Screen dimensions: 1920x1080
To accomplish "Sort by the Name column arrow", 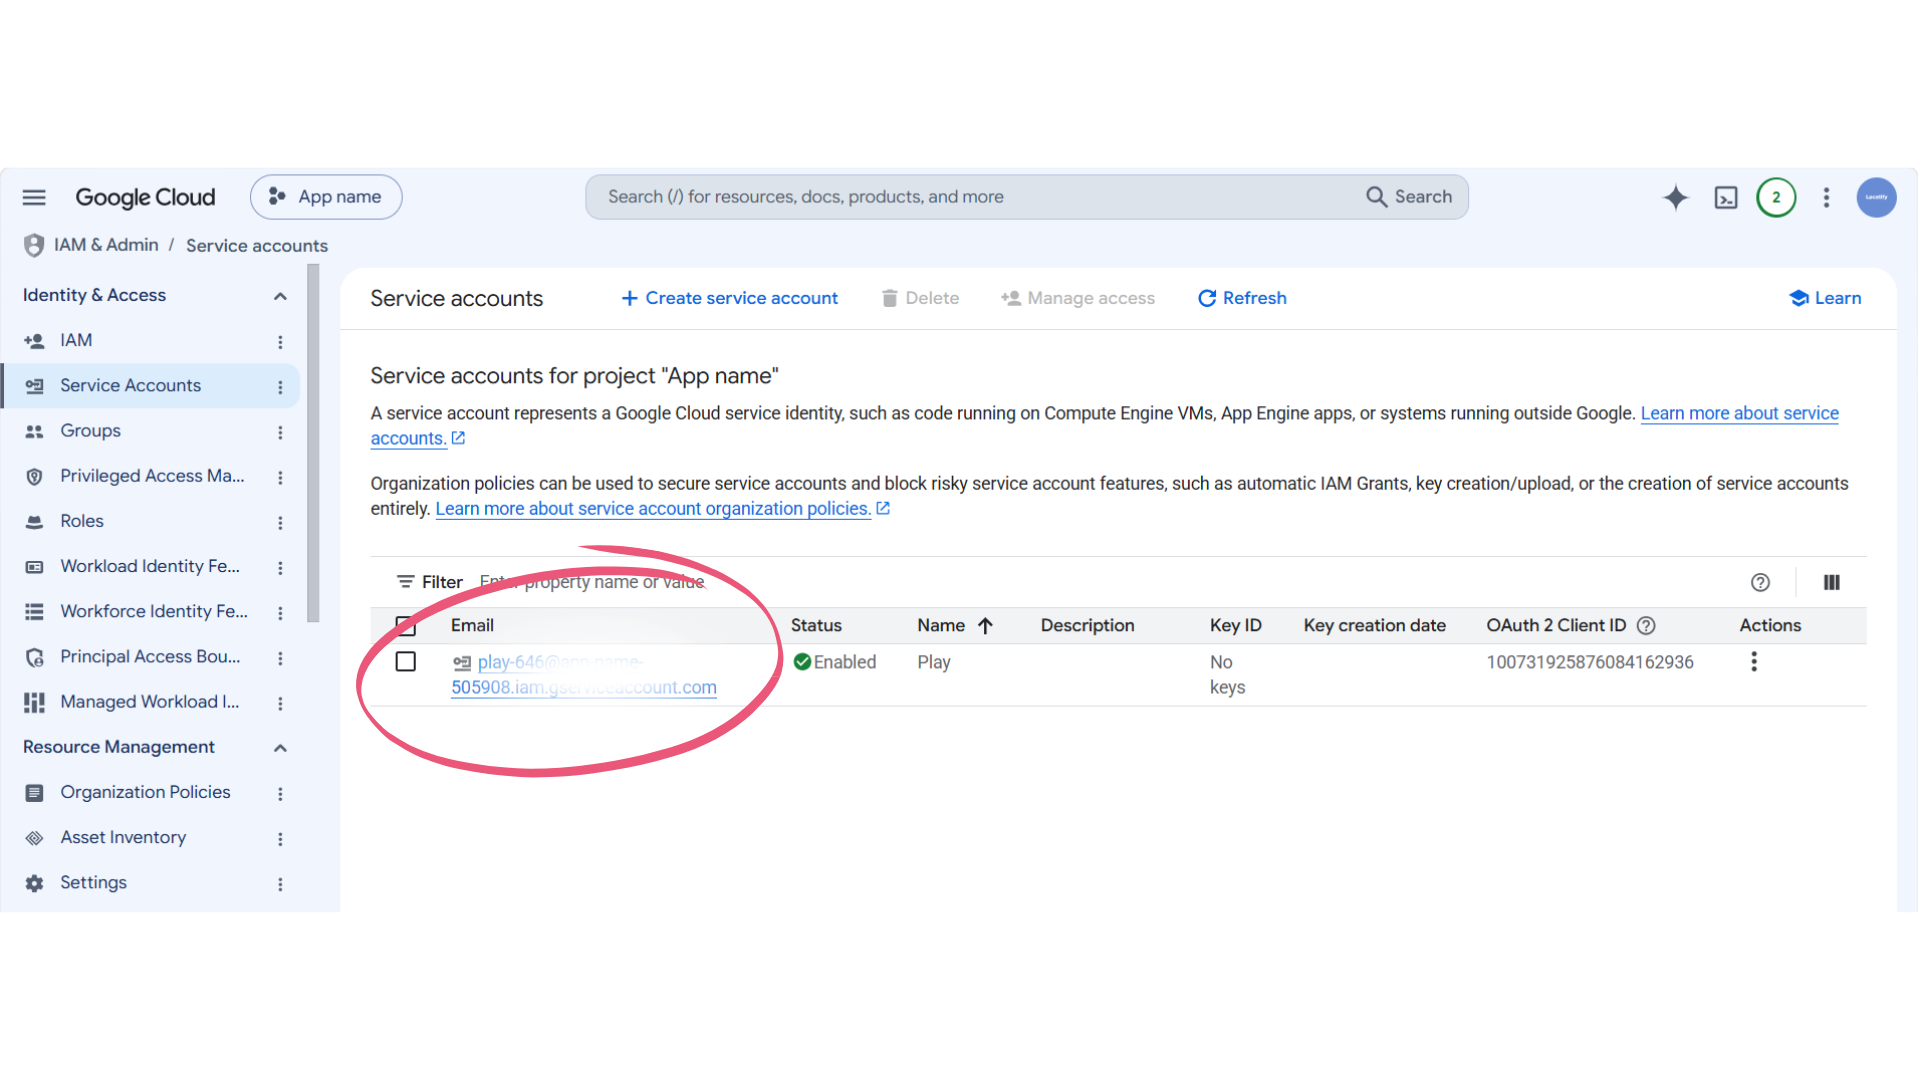I will coord(986,626).
